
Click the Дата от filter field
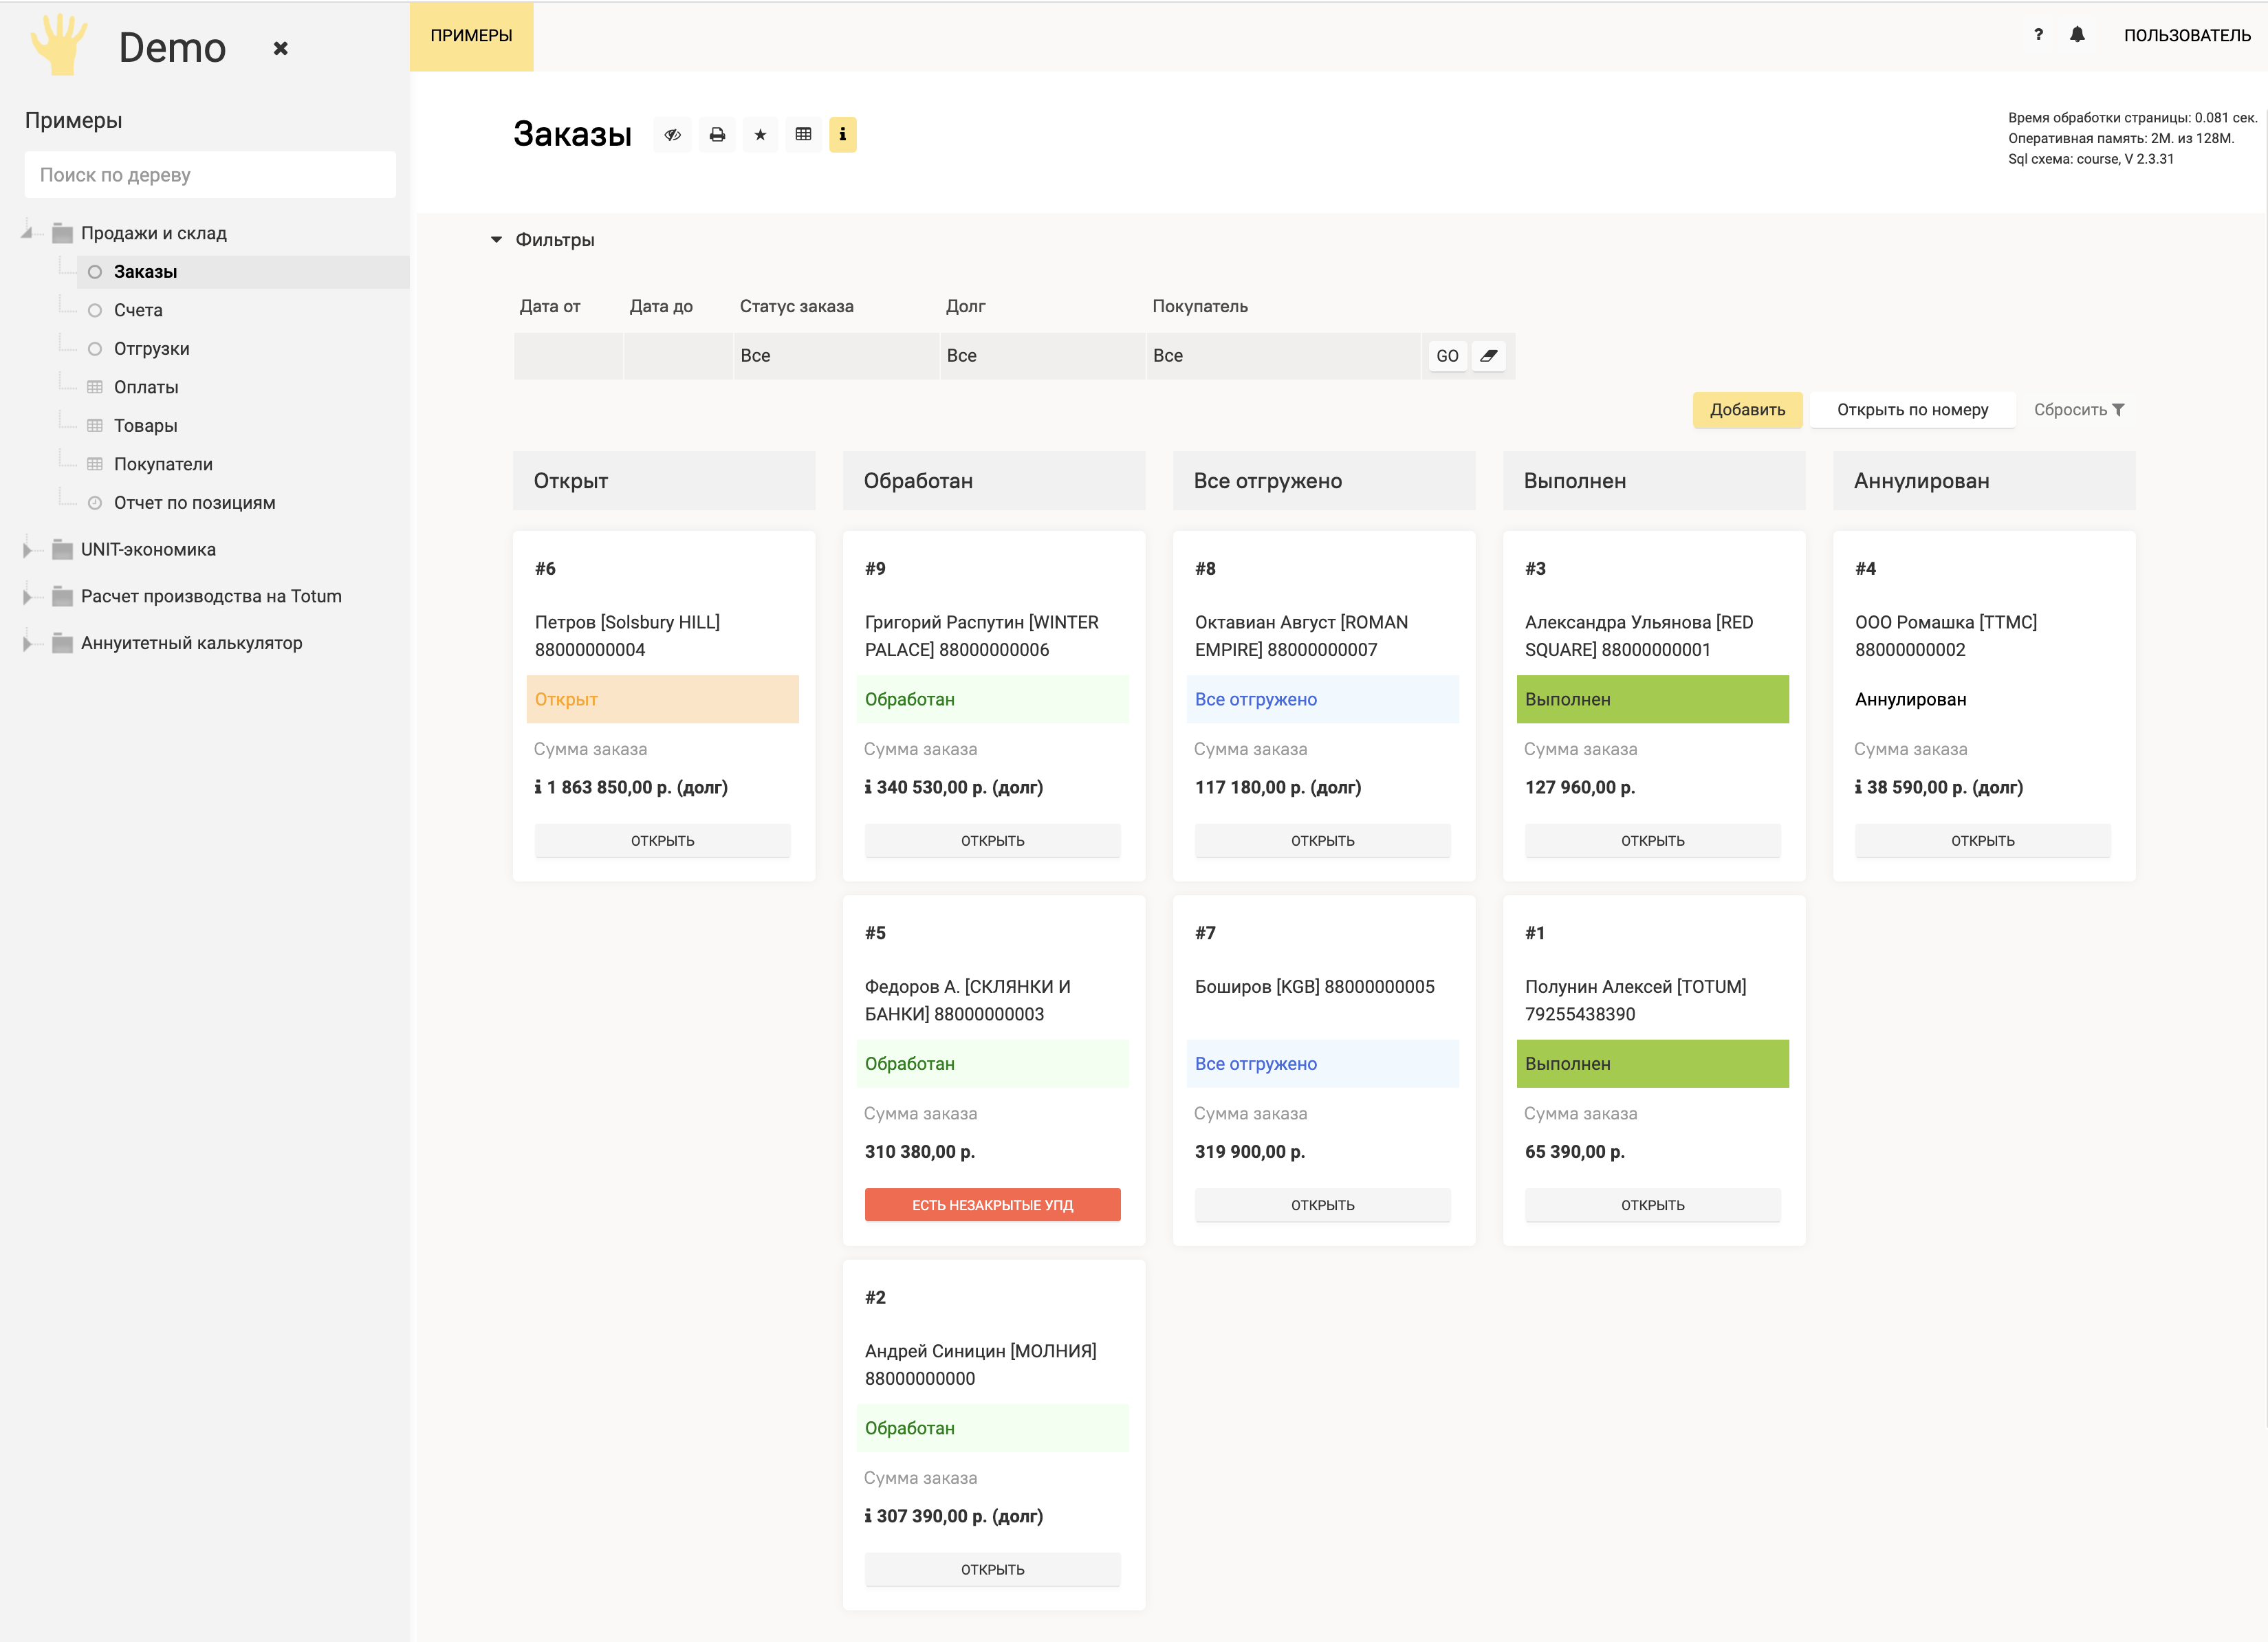click(568, 356)
